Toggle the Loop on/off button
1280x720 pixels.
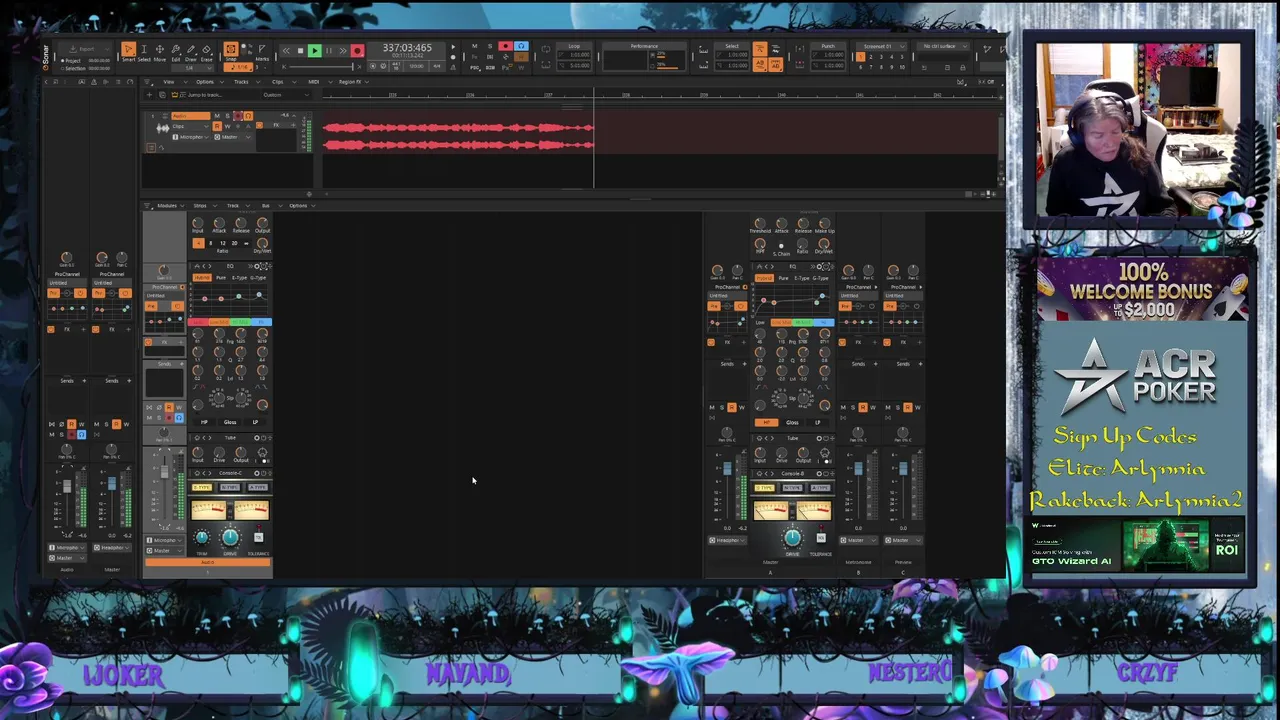coord(546,49)
